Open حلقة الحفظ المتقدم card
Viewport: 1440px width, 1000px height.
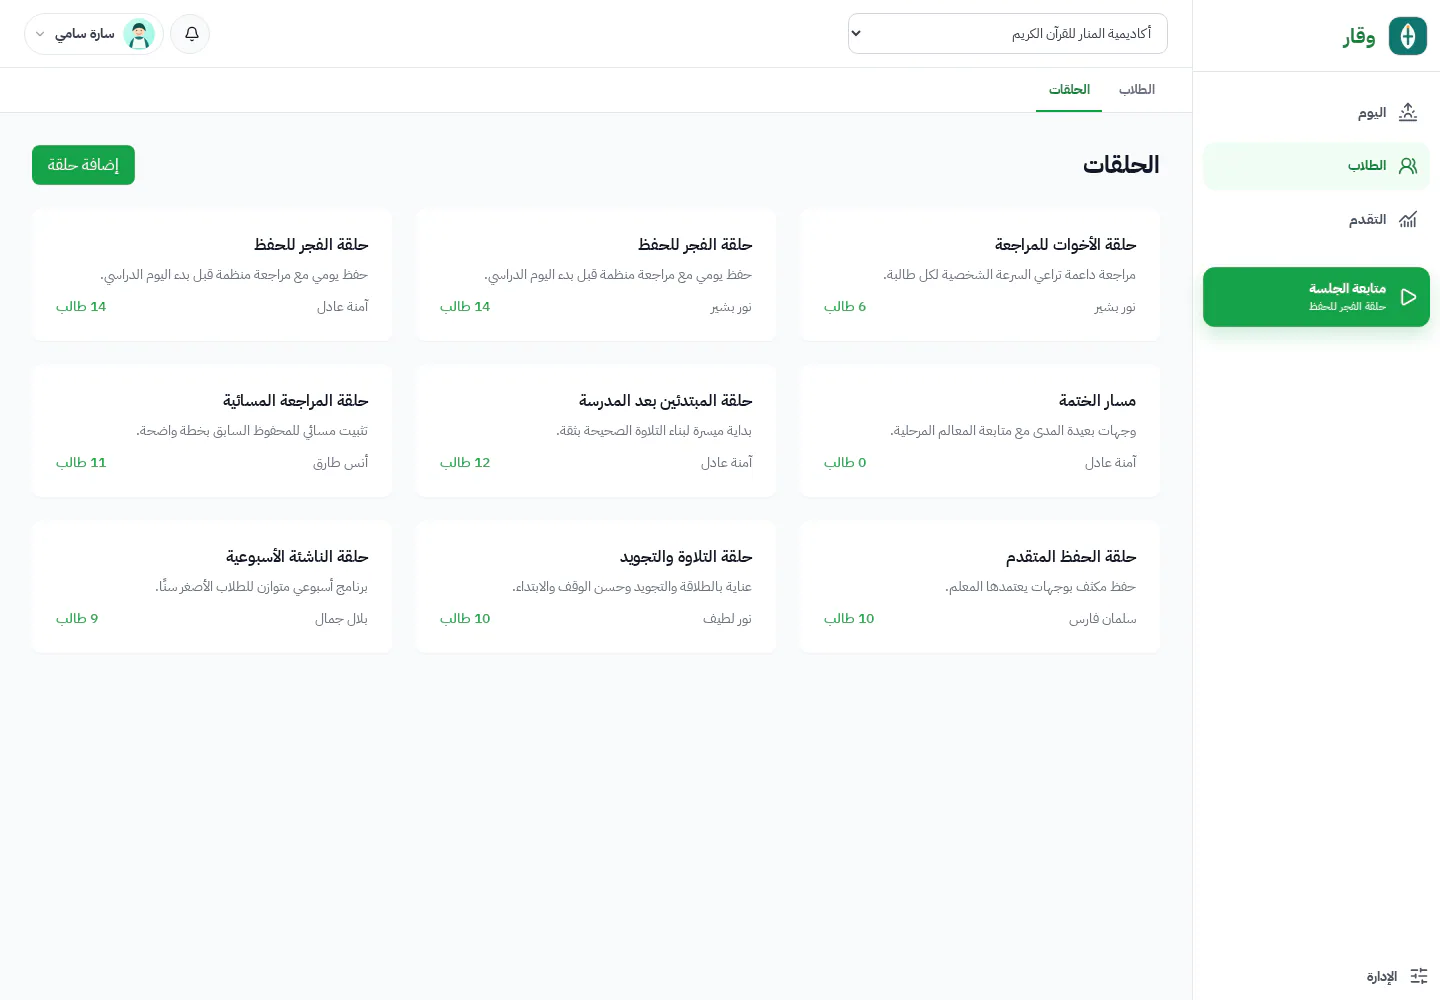point(980,587)
